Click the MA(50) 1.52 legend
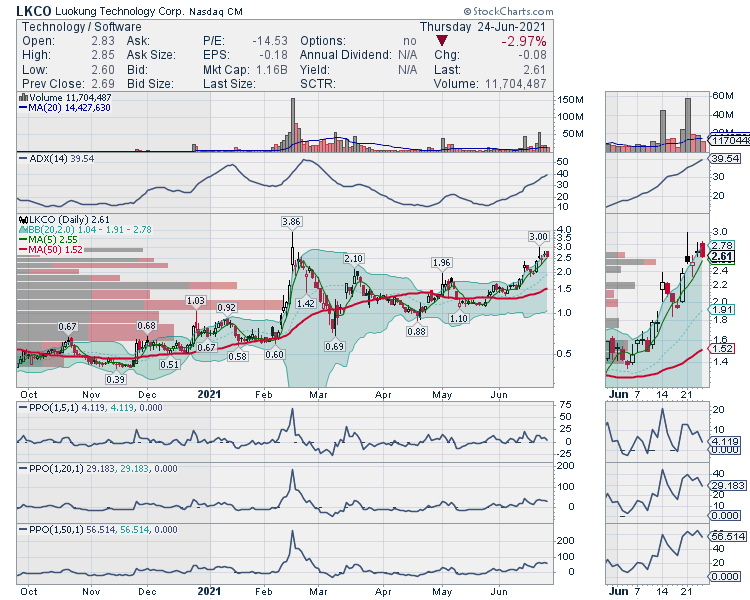Image resolution: width=750 pixels, height=600 pixels. tap(51, 250)
